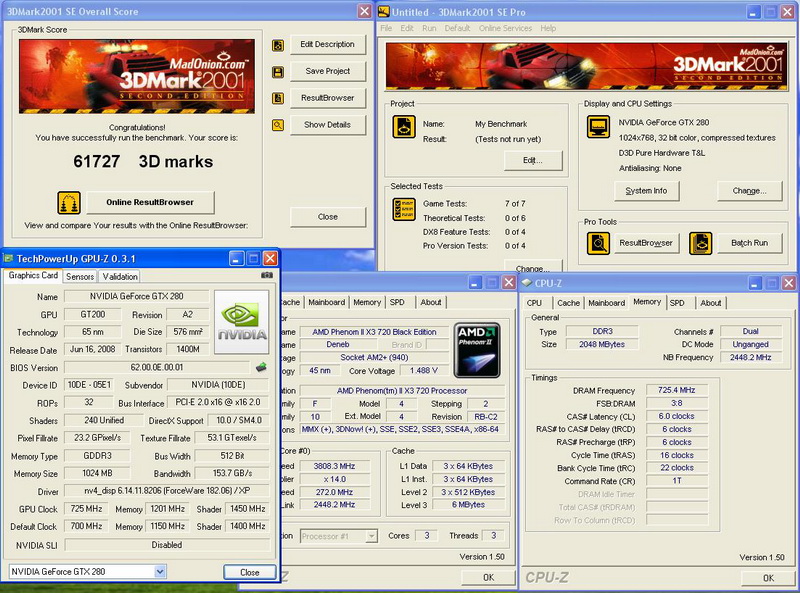Click the 3DMark2001 banner in the score window

point(137,76)
